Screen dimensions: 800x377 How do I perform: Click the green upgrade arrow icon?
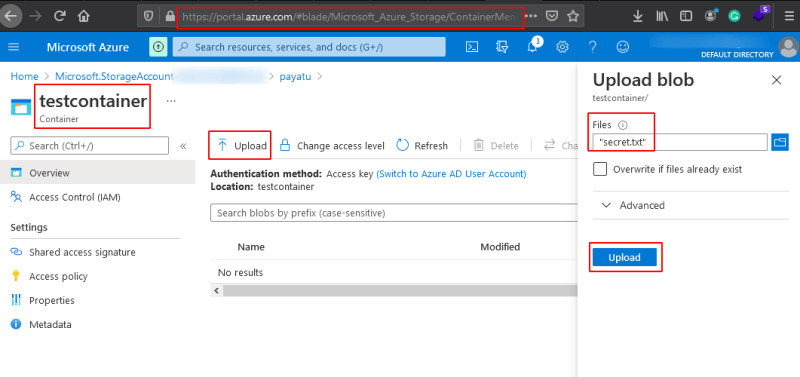coord(158,47)
